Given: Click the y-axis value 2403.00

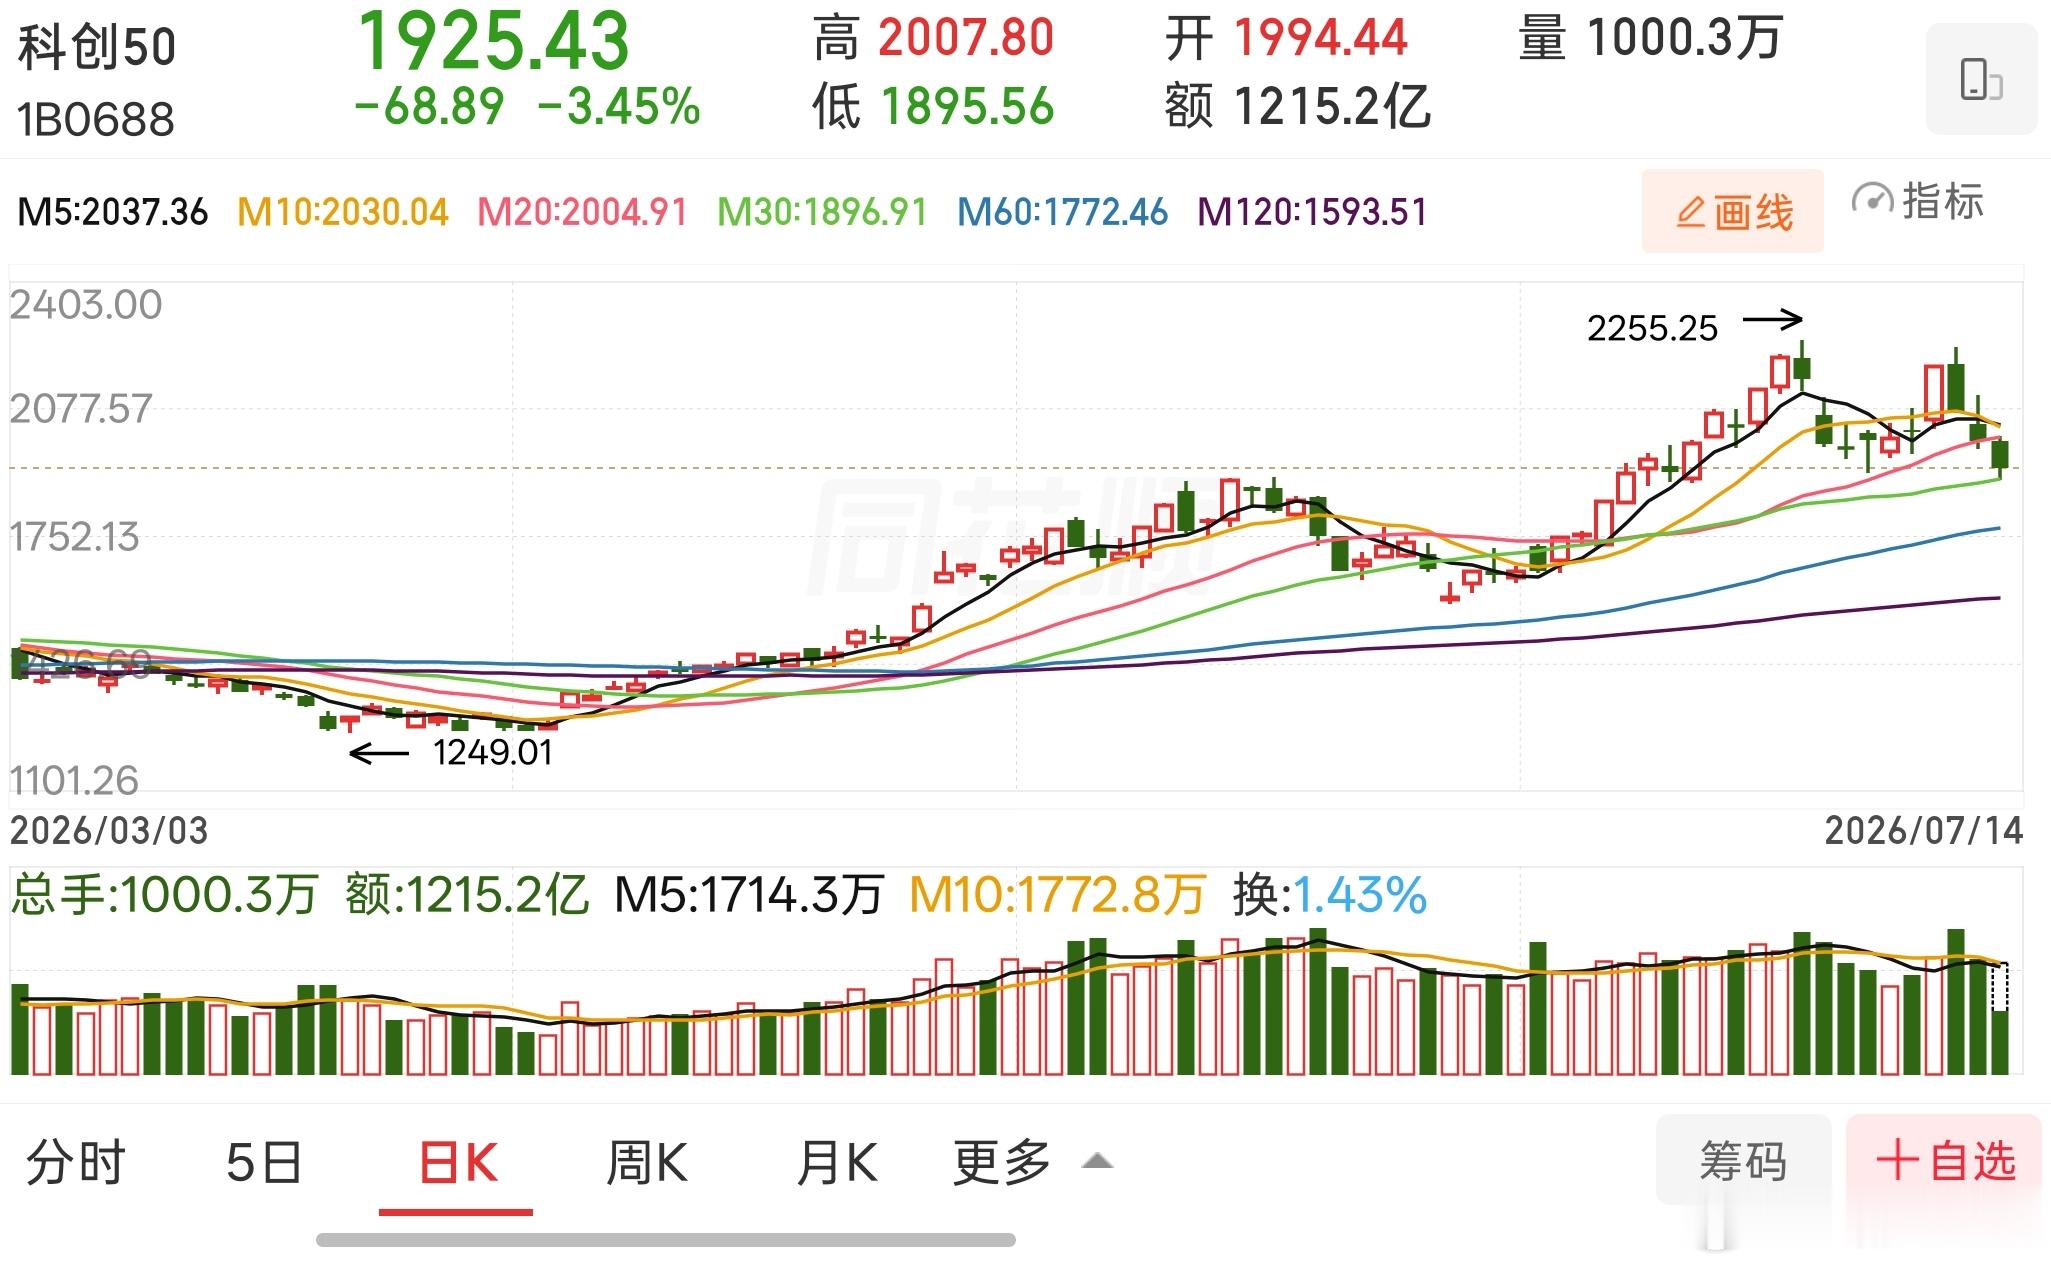Looking at the screenshot, I should click(x=86, y=305).
